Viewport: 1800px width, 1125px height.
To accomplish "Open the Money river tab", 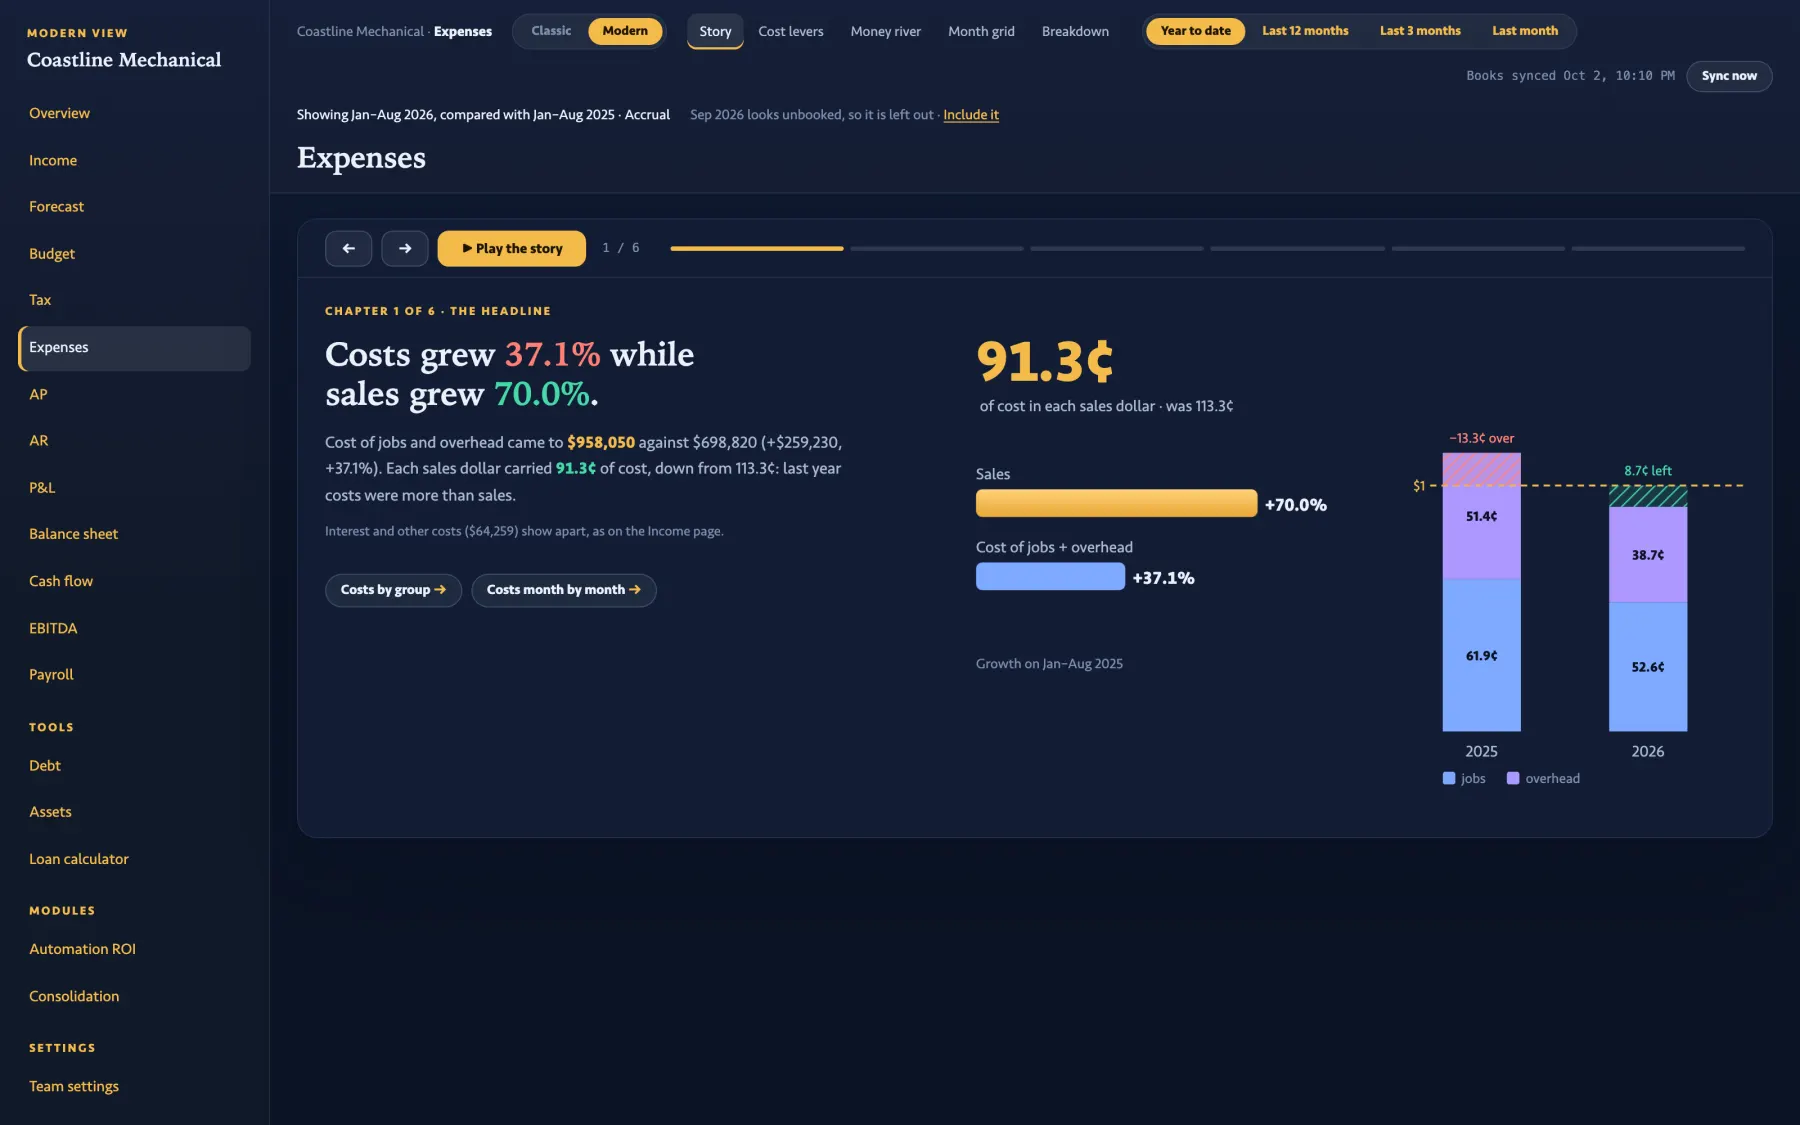I will (x=886, y=31).
